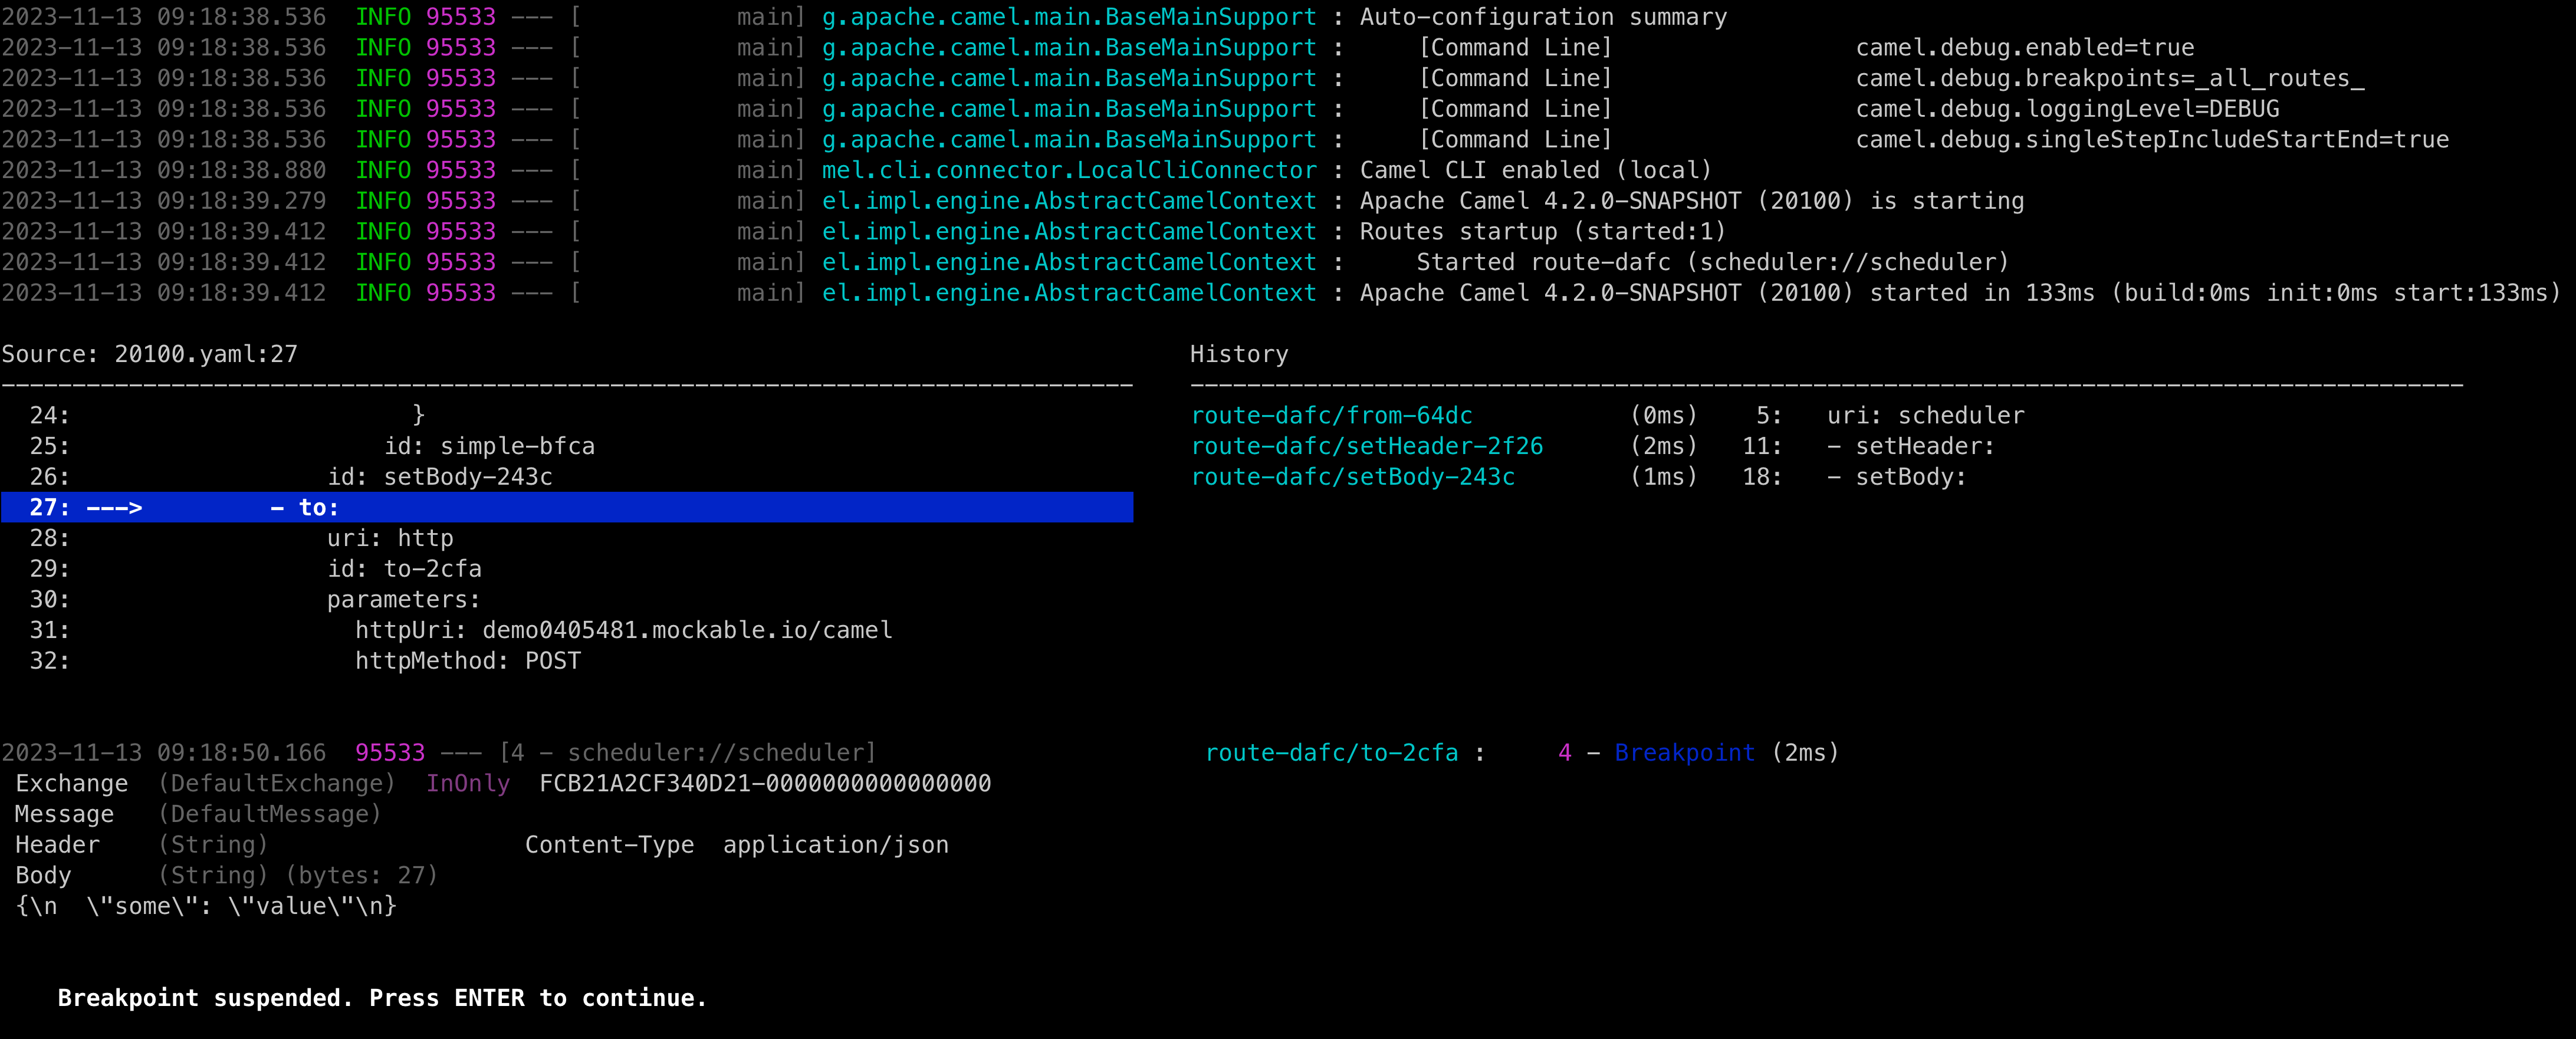Click the History panel title
The image size is (2576, 1039).
pyautogui.click(x=1239, y=353)
